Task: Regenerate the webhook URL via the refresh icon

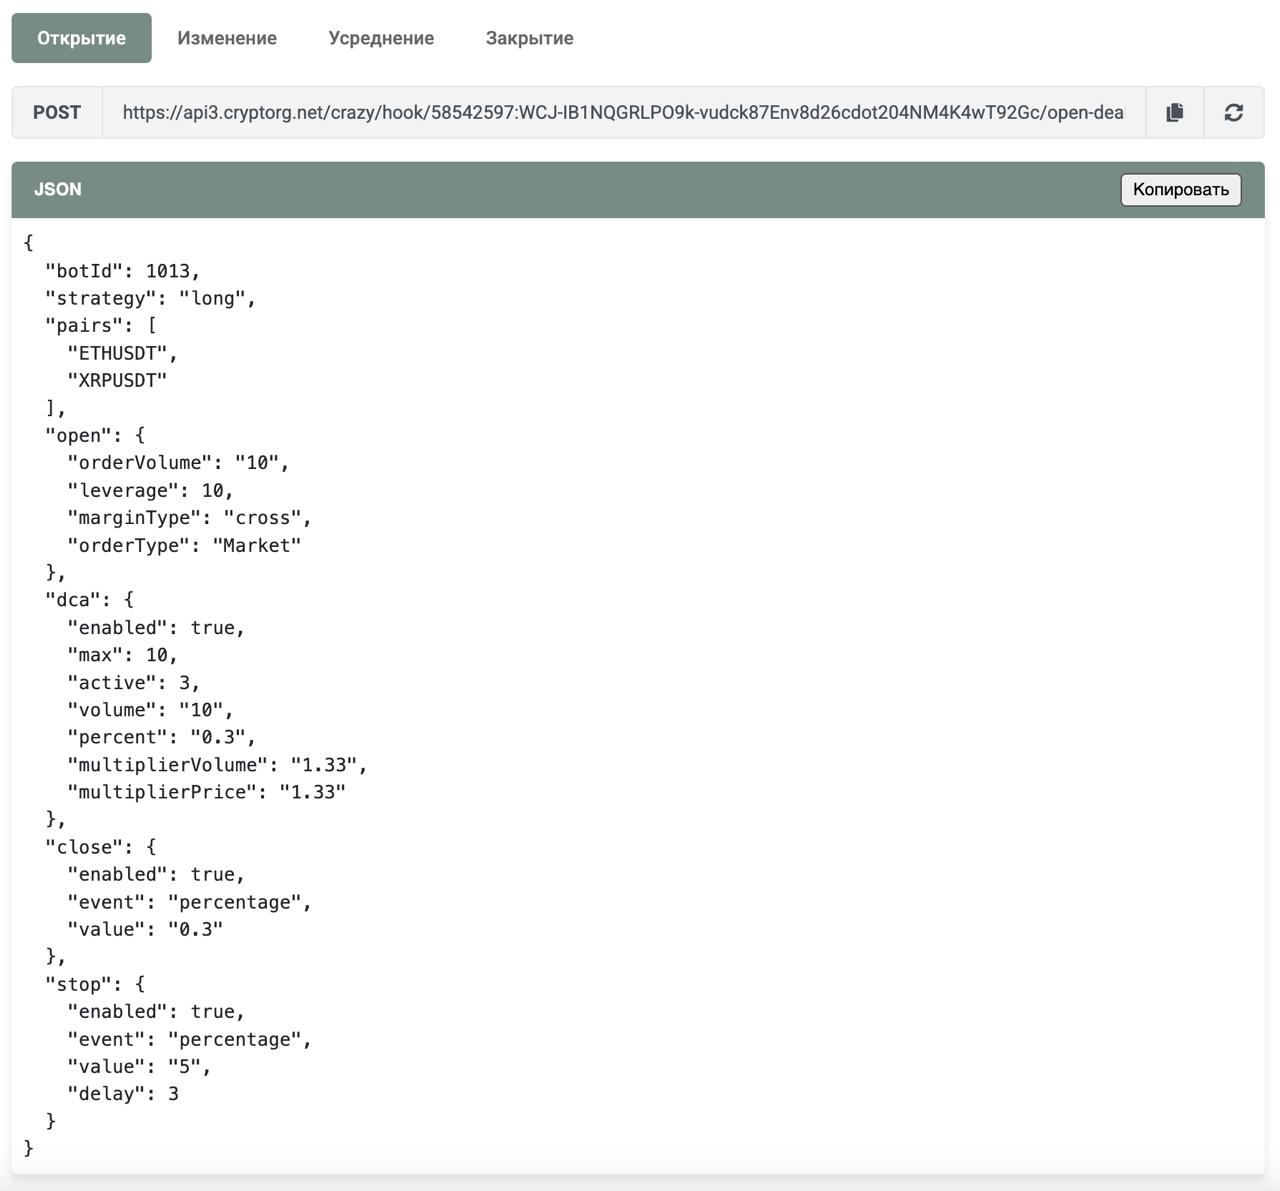Action: 1234,112
